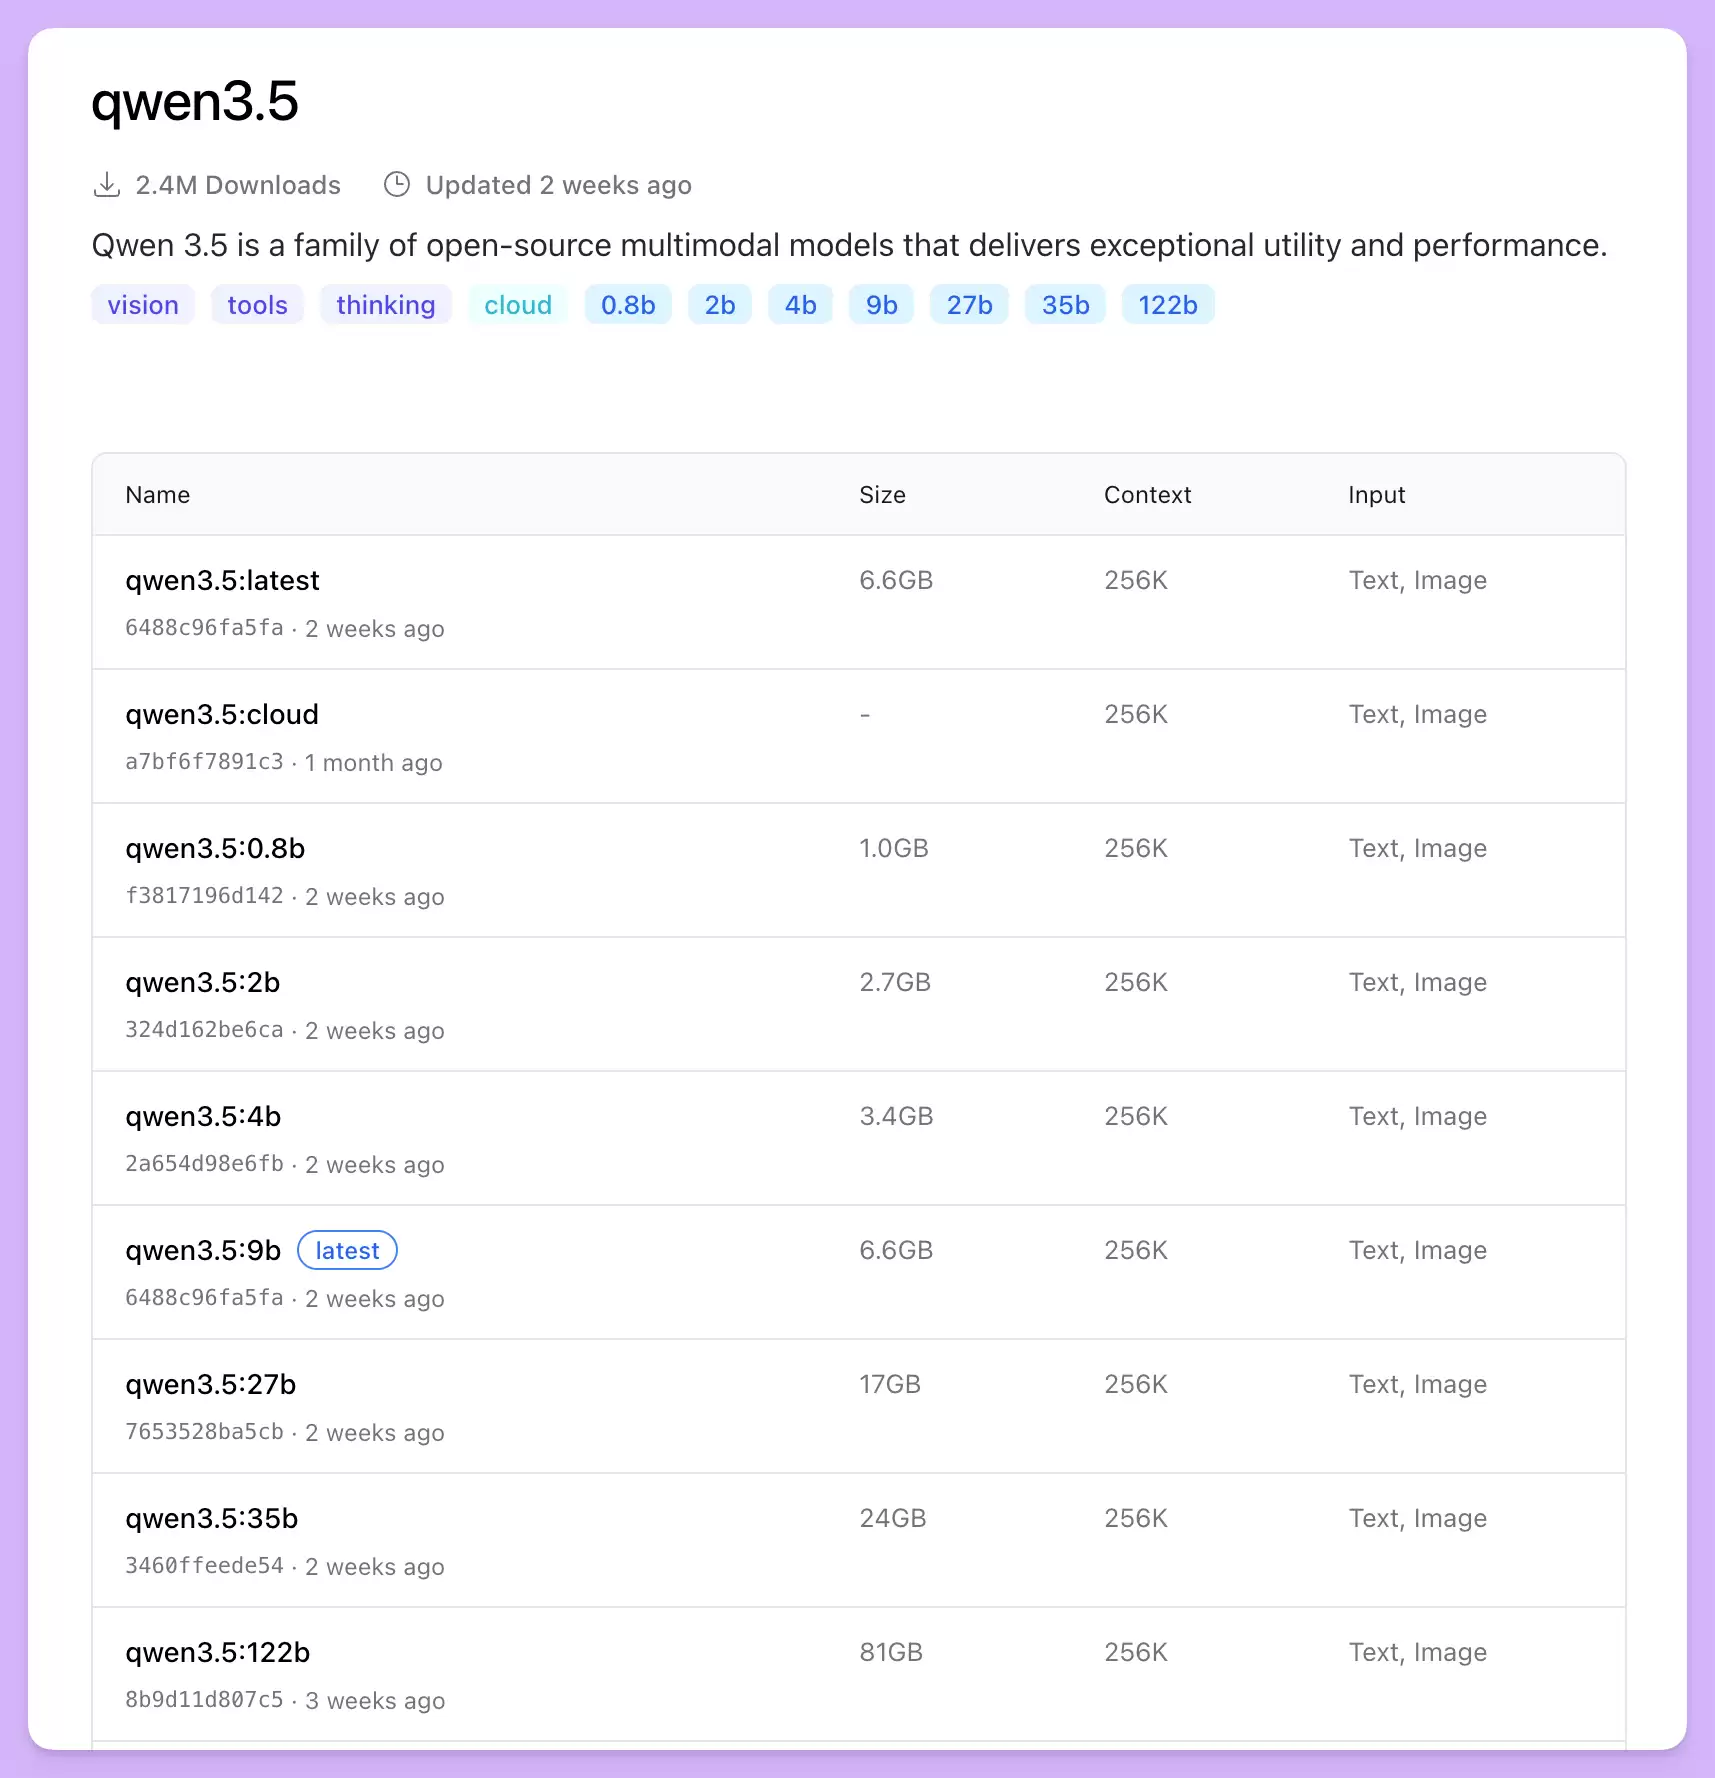Select the tools tag
The height and width of the screenshot is (1778, 1715).
tap(257, 305)
